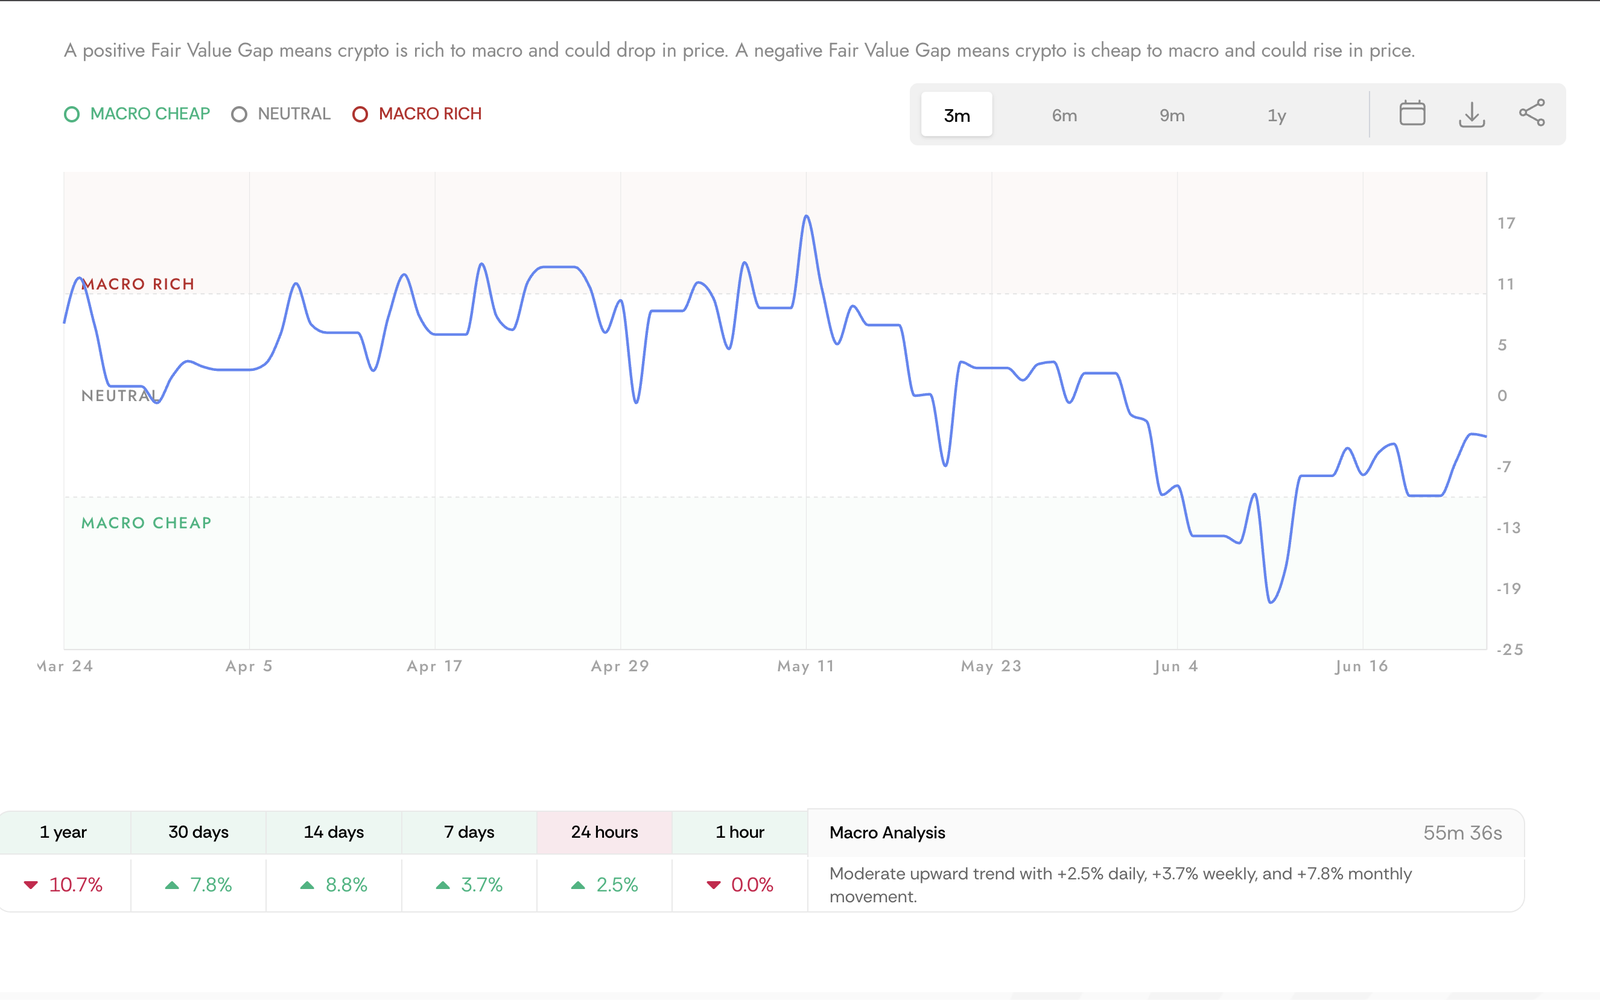1600x1000 pixels.
Task: Toggle the MACRO RICH legend circle
Action: (x=360, y=114)
